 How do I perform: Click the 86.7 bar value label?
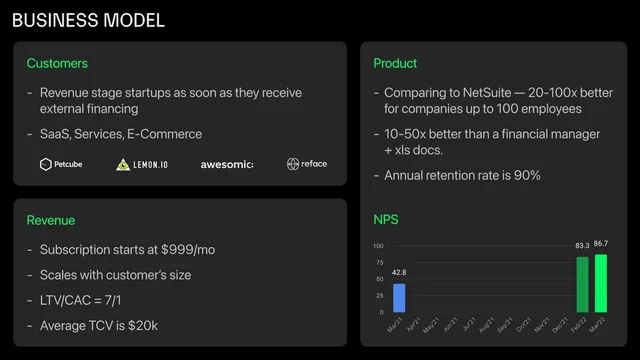tap(601, 244)
